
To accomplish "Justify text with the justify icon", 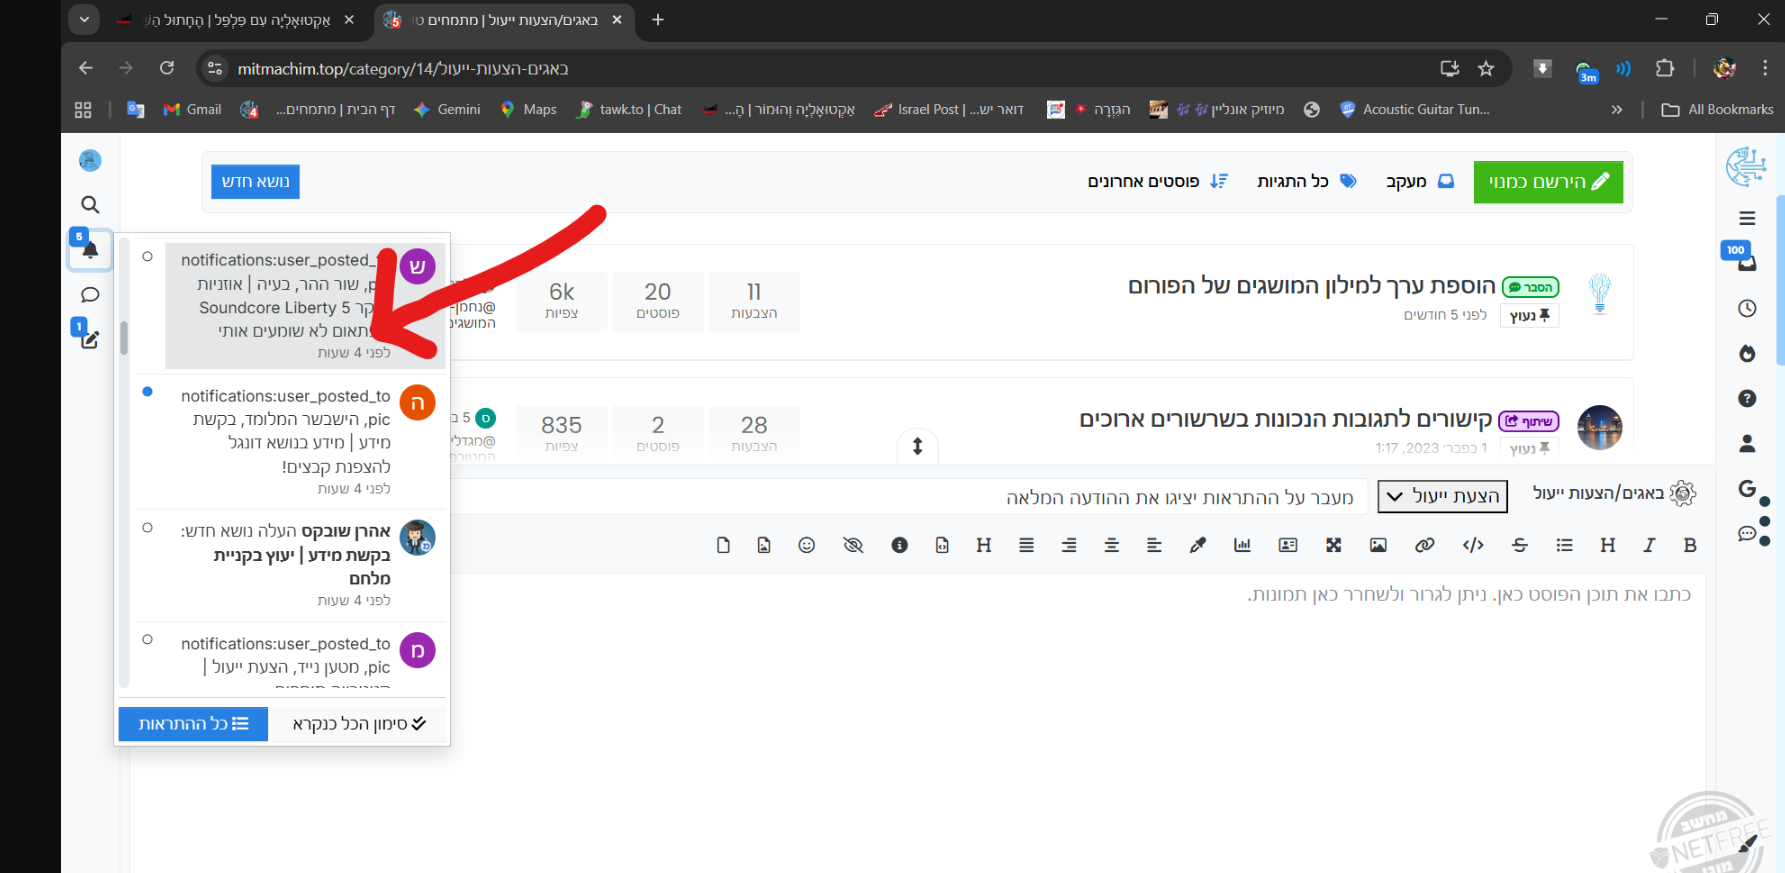I will (1026, 545).
